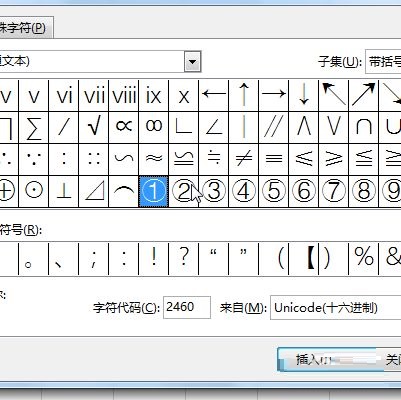
Task: Choose the arc ⌒ symbol
Action: [x=124, y=191]
